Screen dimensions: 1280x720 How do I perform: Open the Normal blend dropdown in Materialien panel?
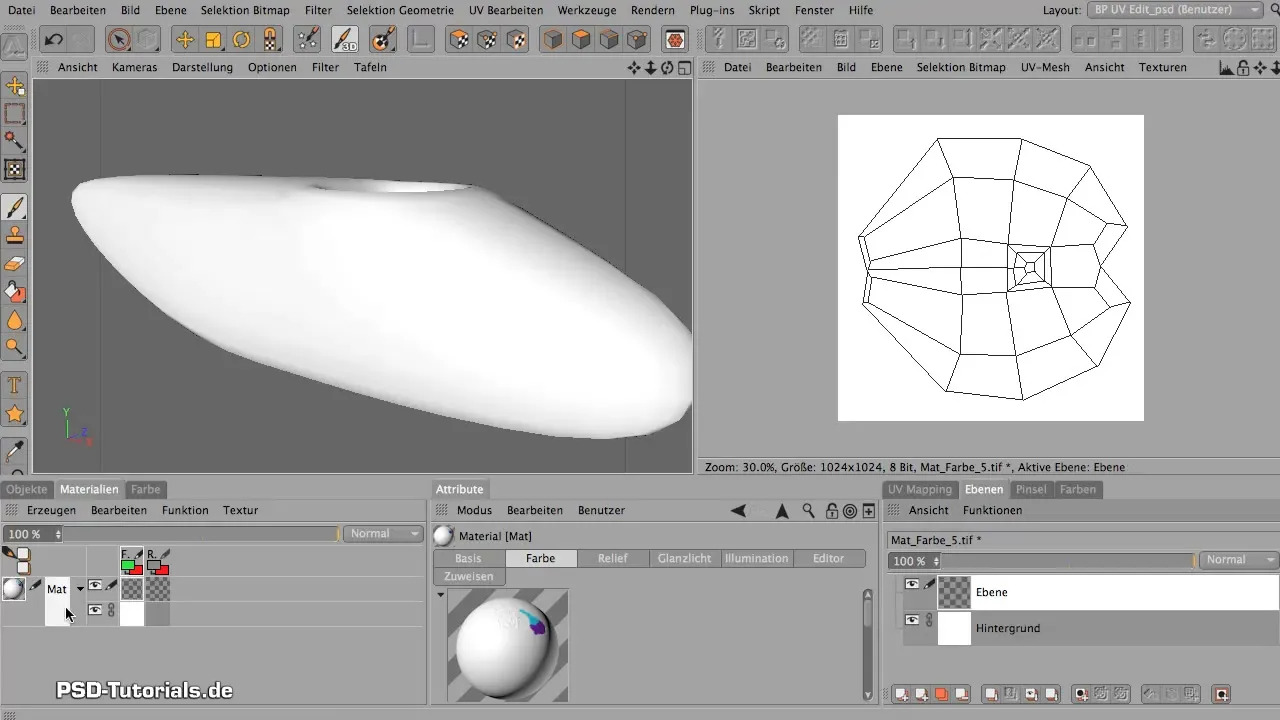(384, 534)
